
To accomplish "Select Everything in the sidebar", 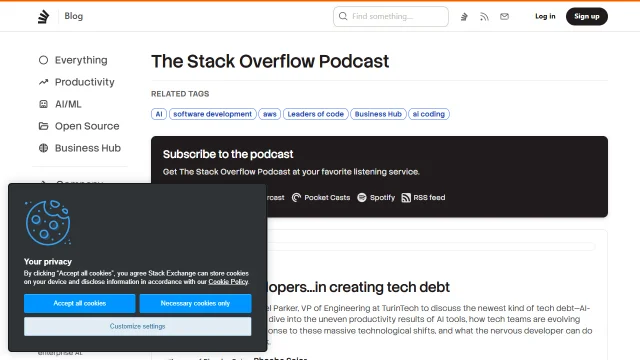I will (x=81, y=60).
